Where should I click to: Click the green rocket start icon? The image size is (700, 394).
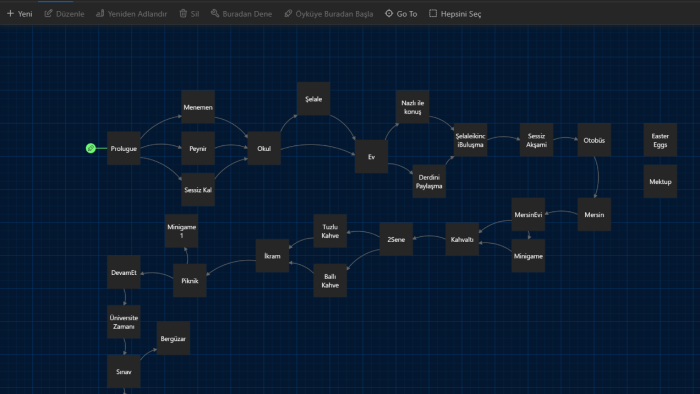pyautogui.click(x=91, y=148)
